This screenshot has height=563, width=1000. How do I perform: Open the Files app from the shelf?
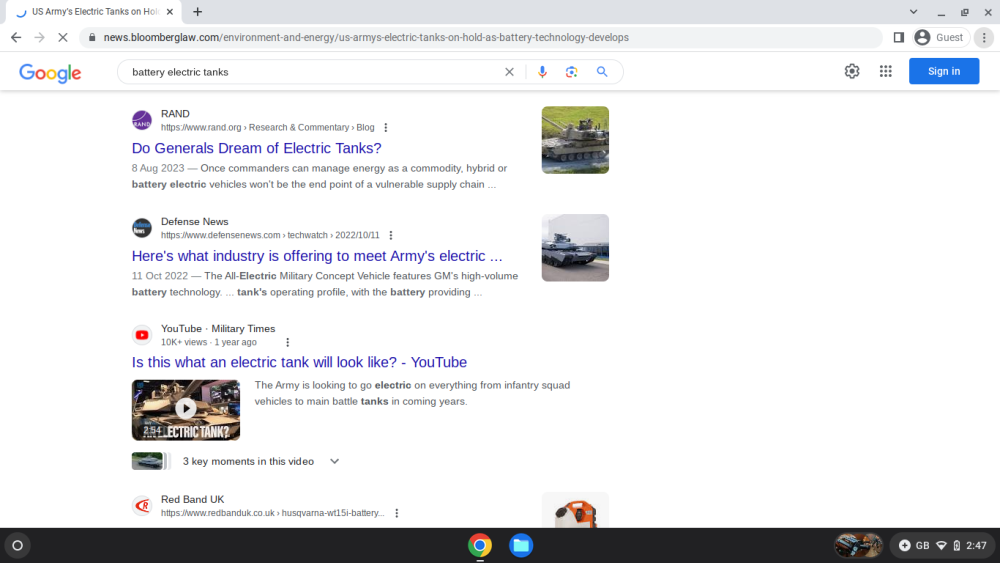pos(521,546)
